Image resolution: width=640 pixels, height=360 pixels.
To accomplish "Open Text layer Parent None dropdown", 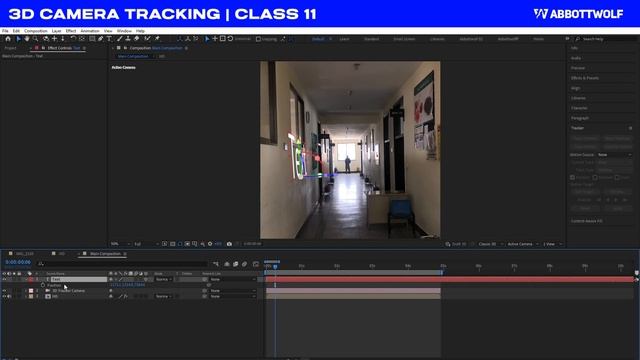I will 233,280.
